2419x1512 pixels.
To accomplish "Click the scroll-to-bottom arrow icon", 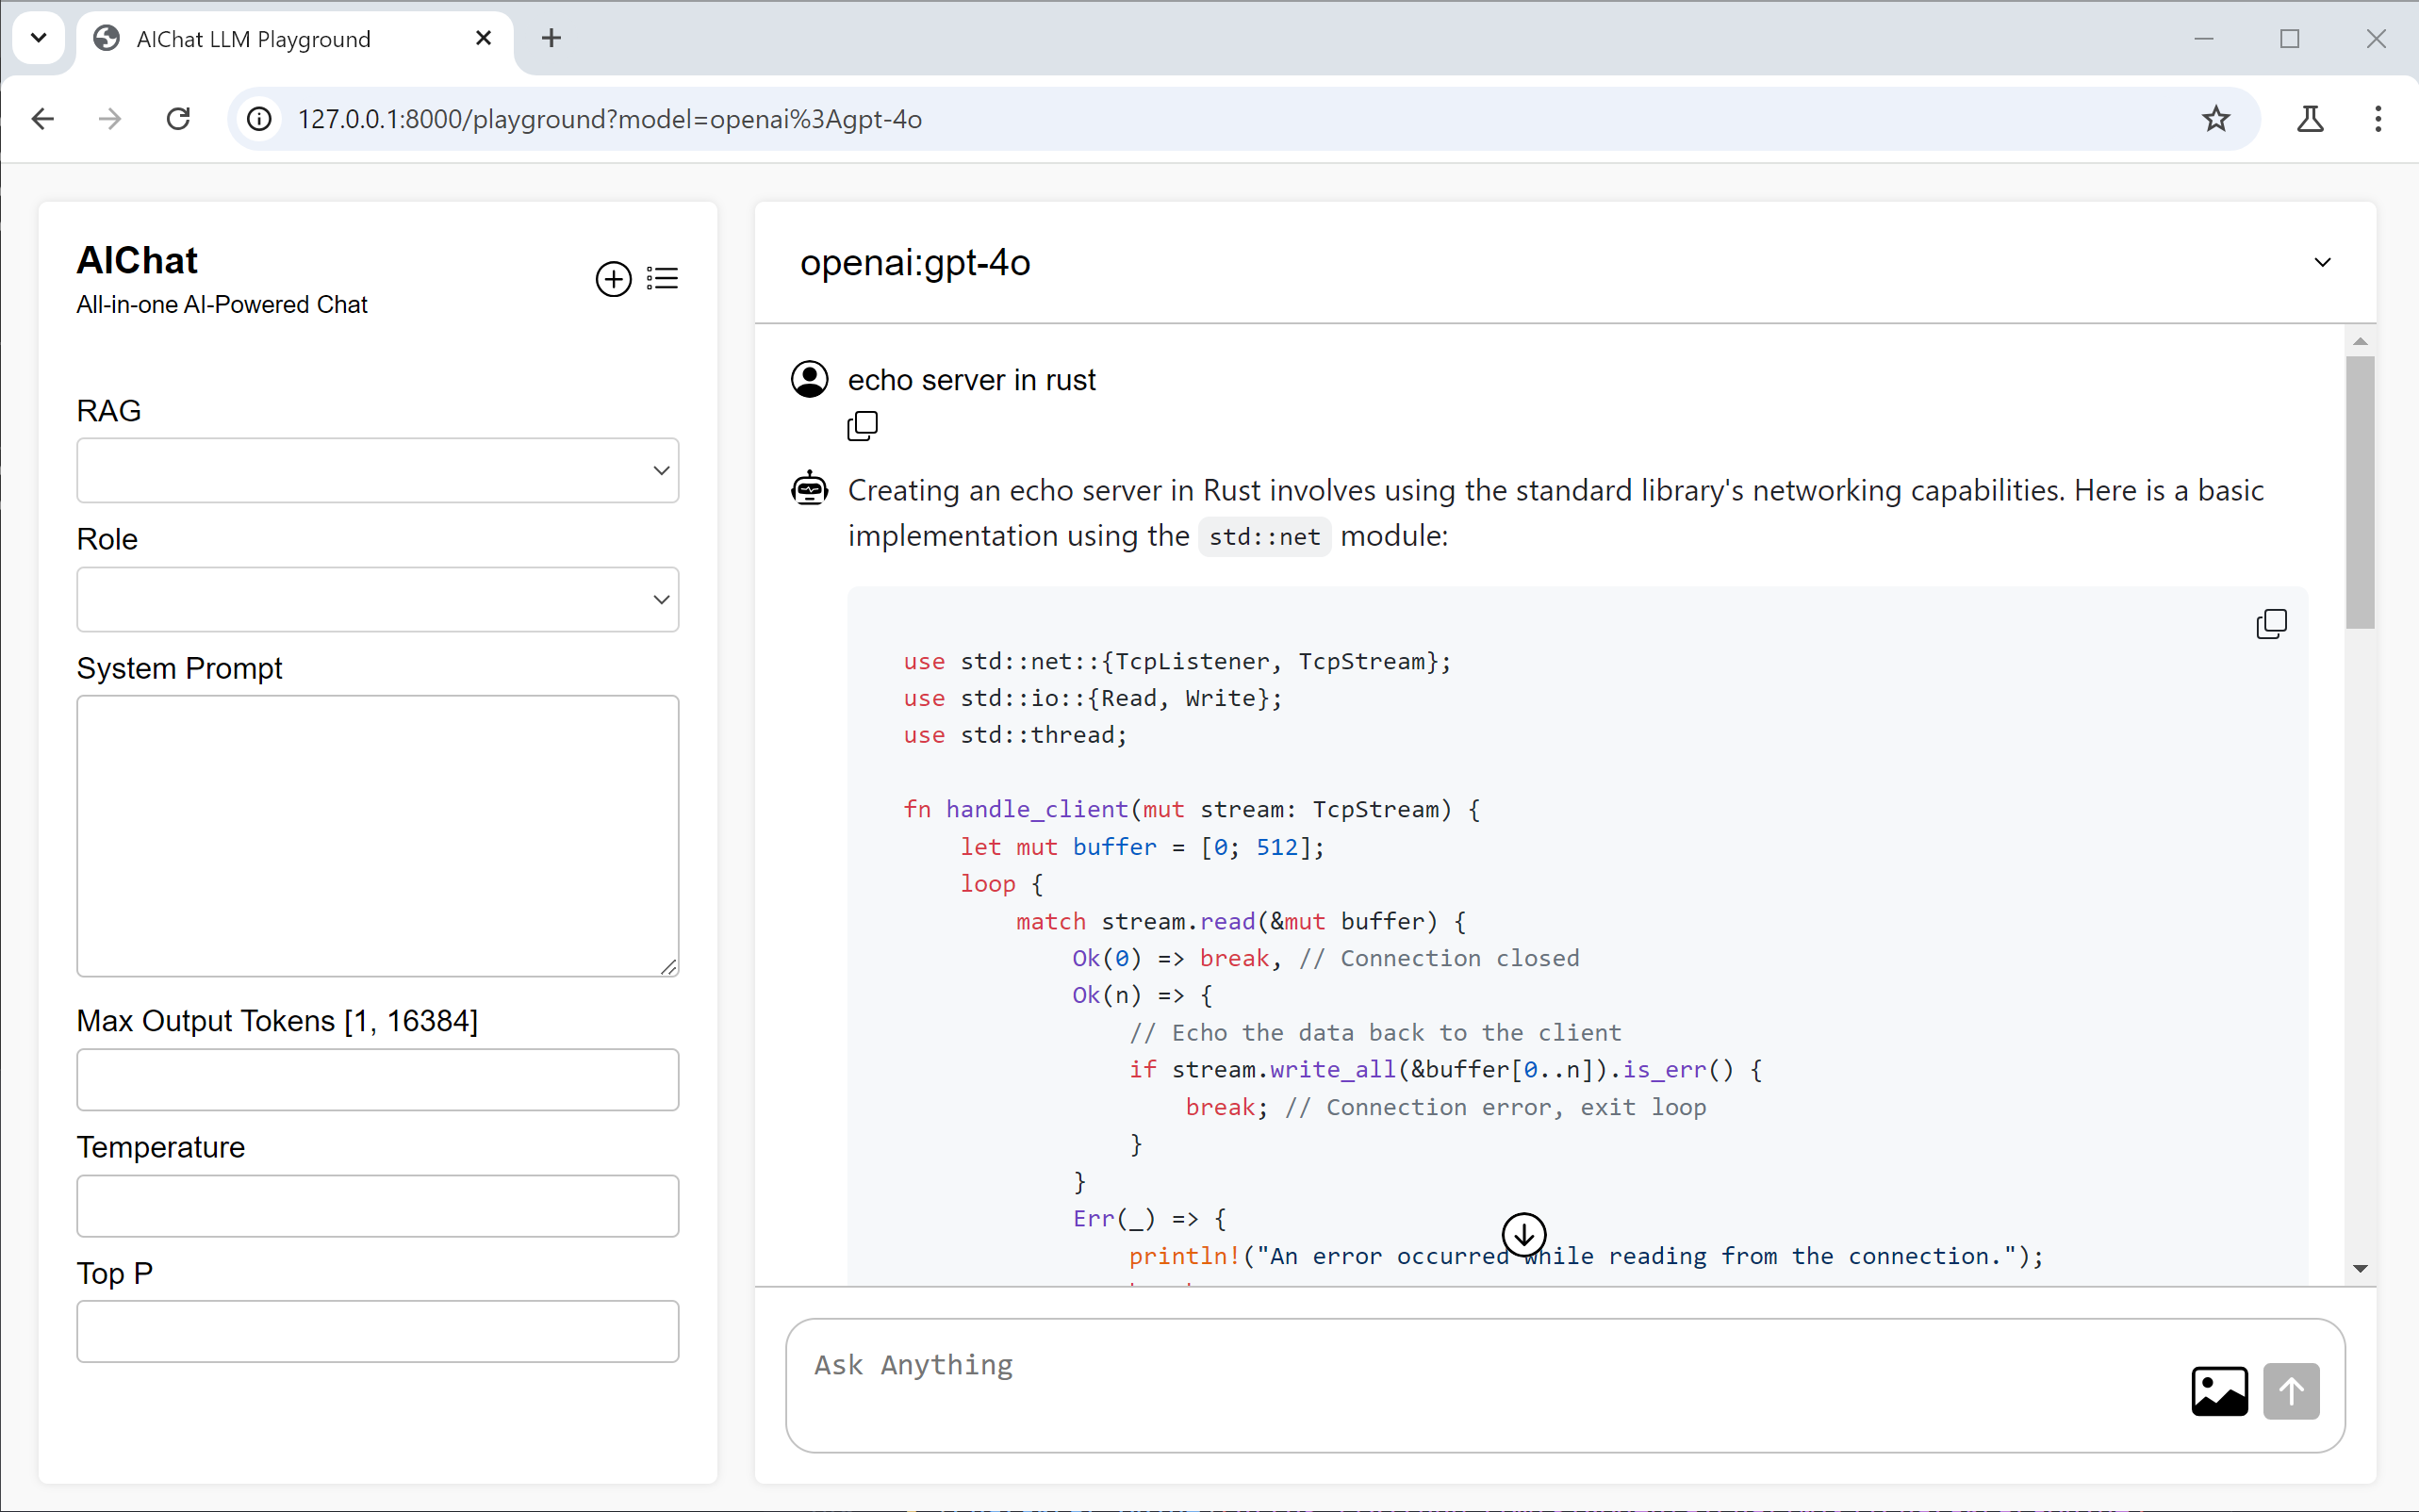I will pos(1523,1234).
